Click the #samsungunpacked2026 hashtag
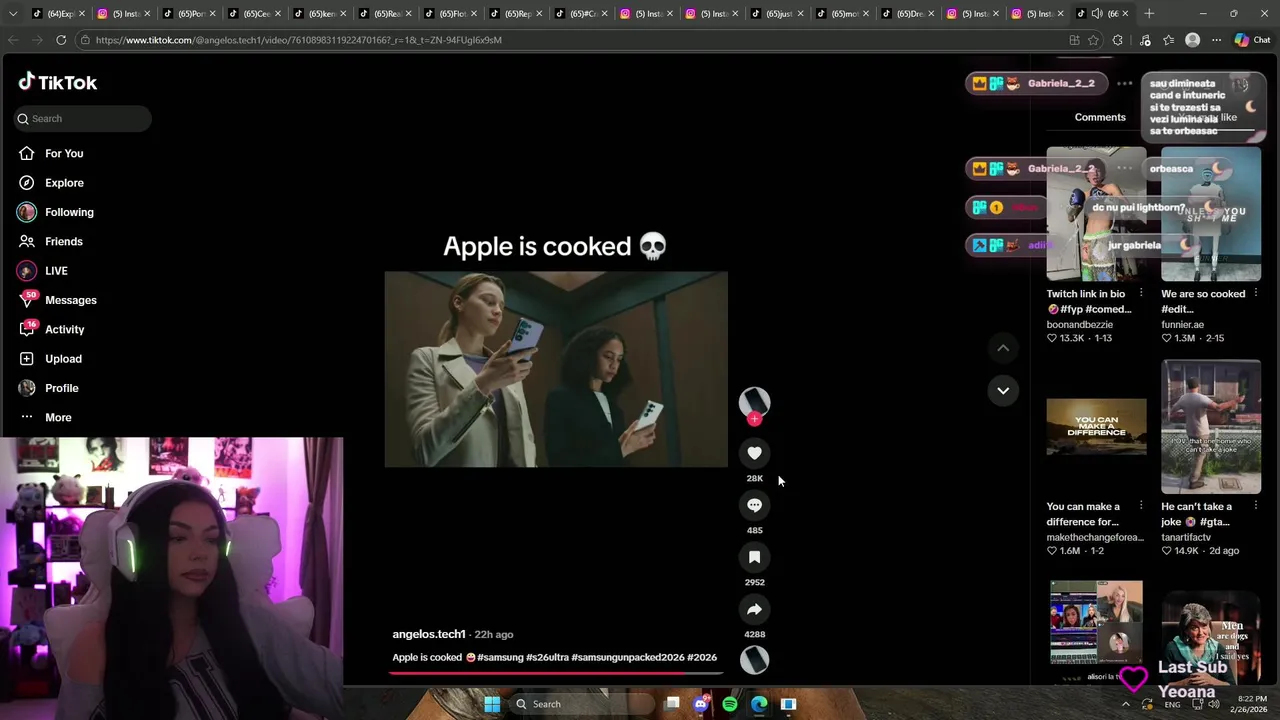 pos(628,657)
